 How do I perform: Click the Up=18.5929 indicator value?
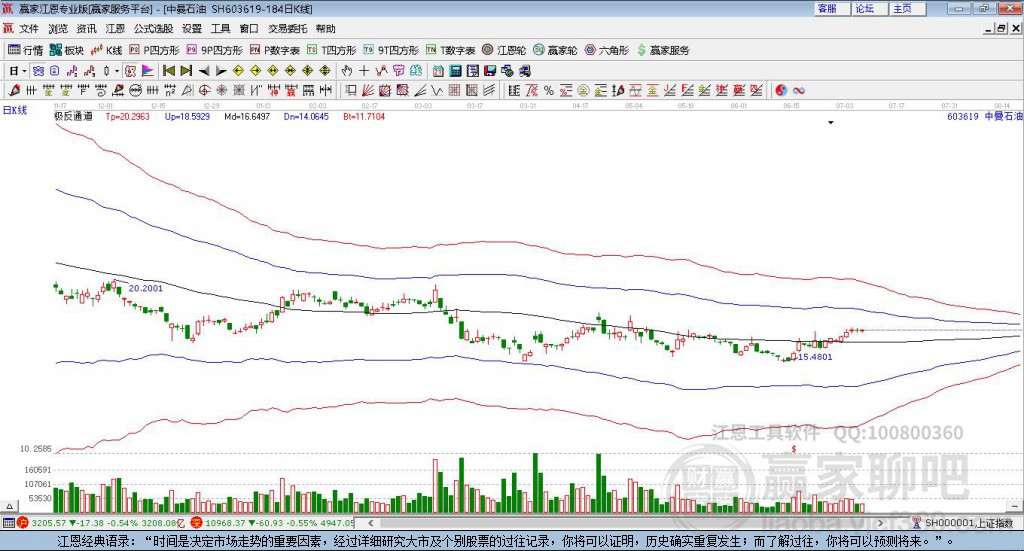tap(187, 116)
